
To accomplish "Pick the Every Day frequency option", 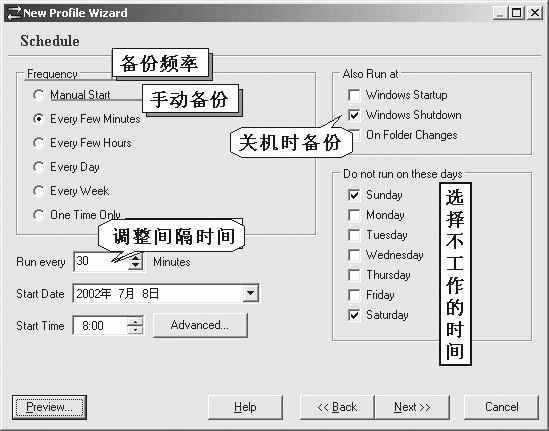I will coord(38,167).
